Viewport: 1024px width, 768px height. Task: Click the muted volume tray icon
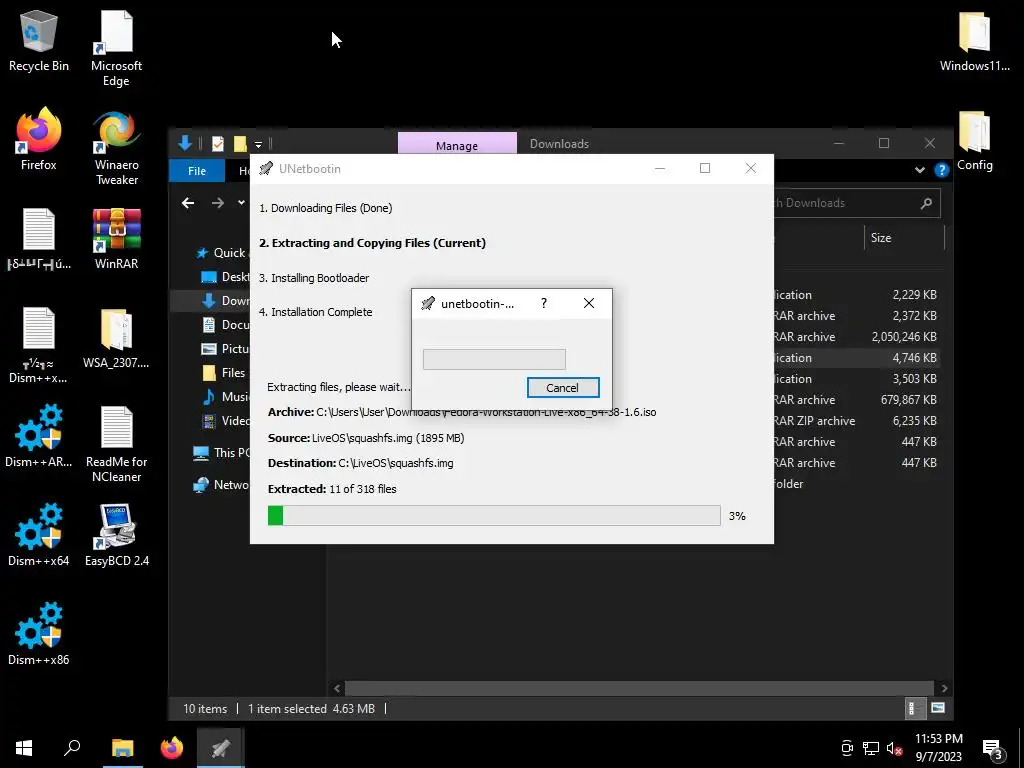pos(894,748)
